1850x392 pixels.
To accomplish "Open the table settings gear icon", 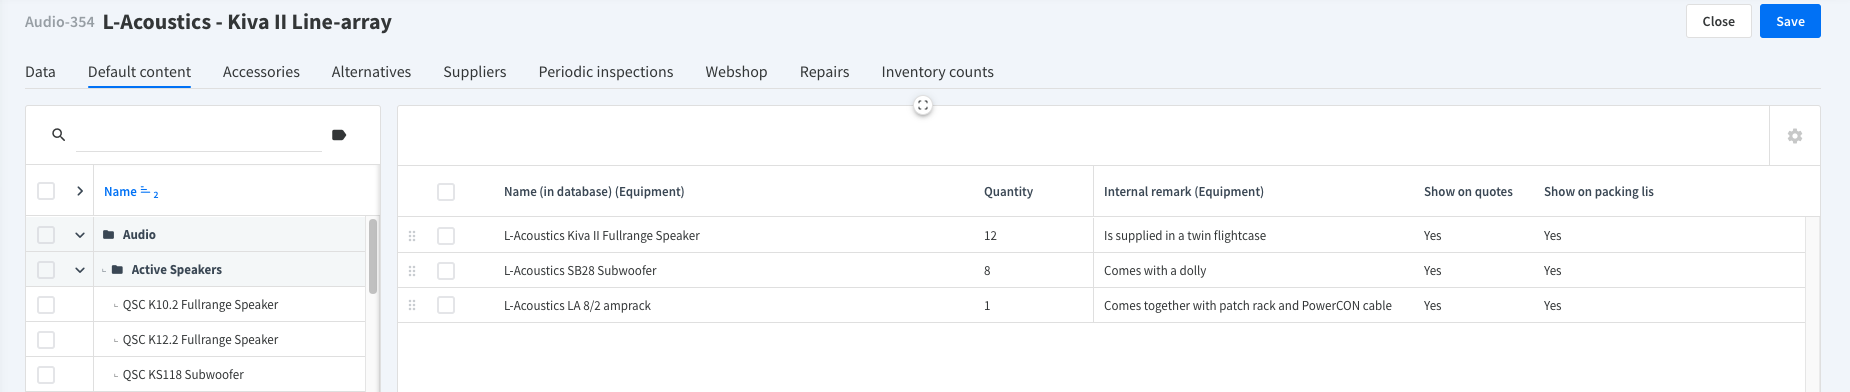I will [x=1795, y=136].
